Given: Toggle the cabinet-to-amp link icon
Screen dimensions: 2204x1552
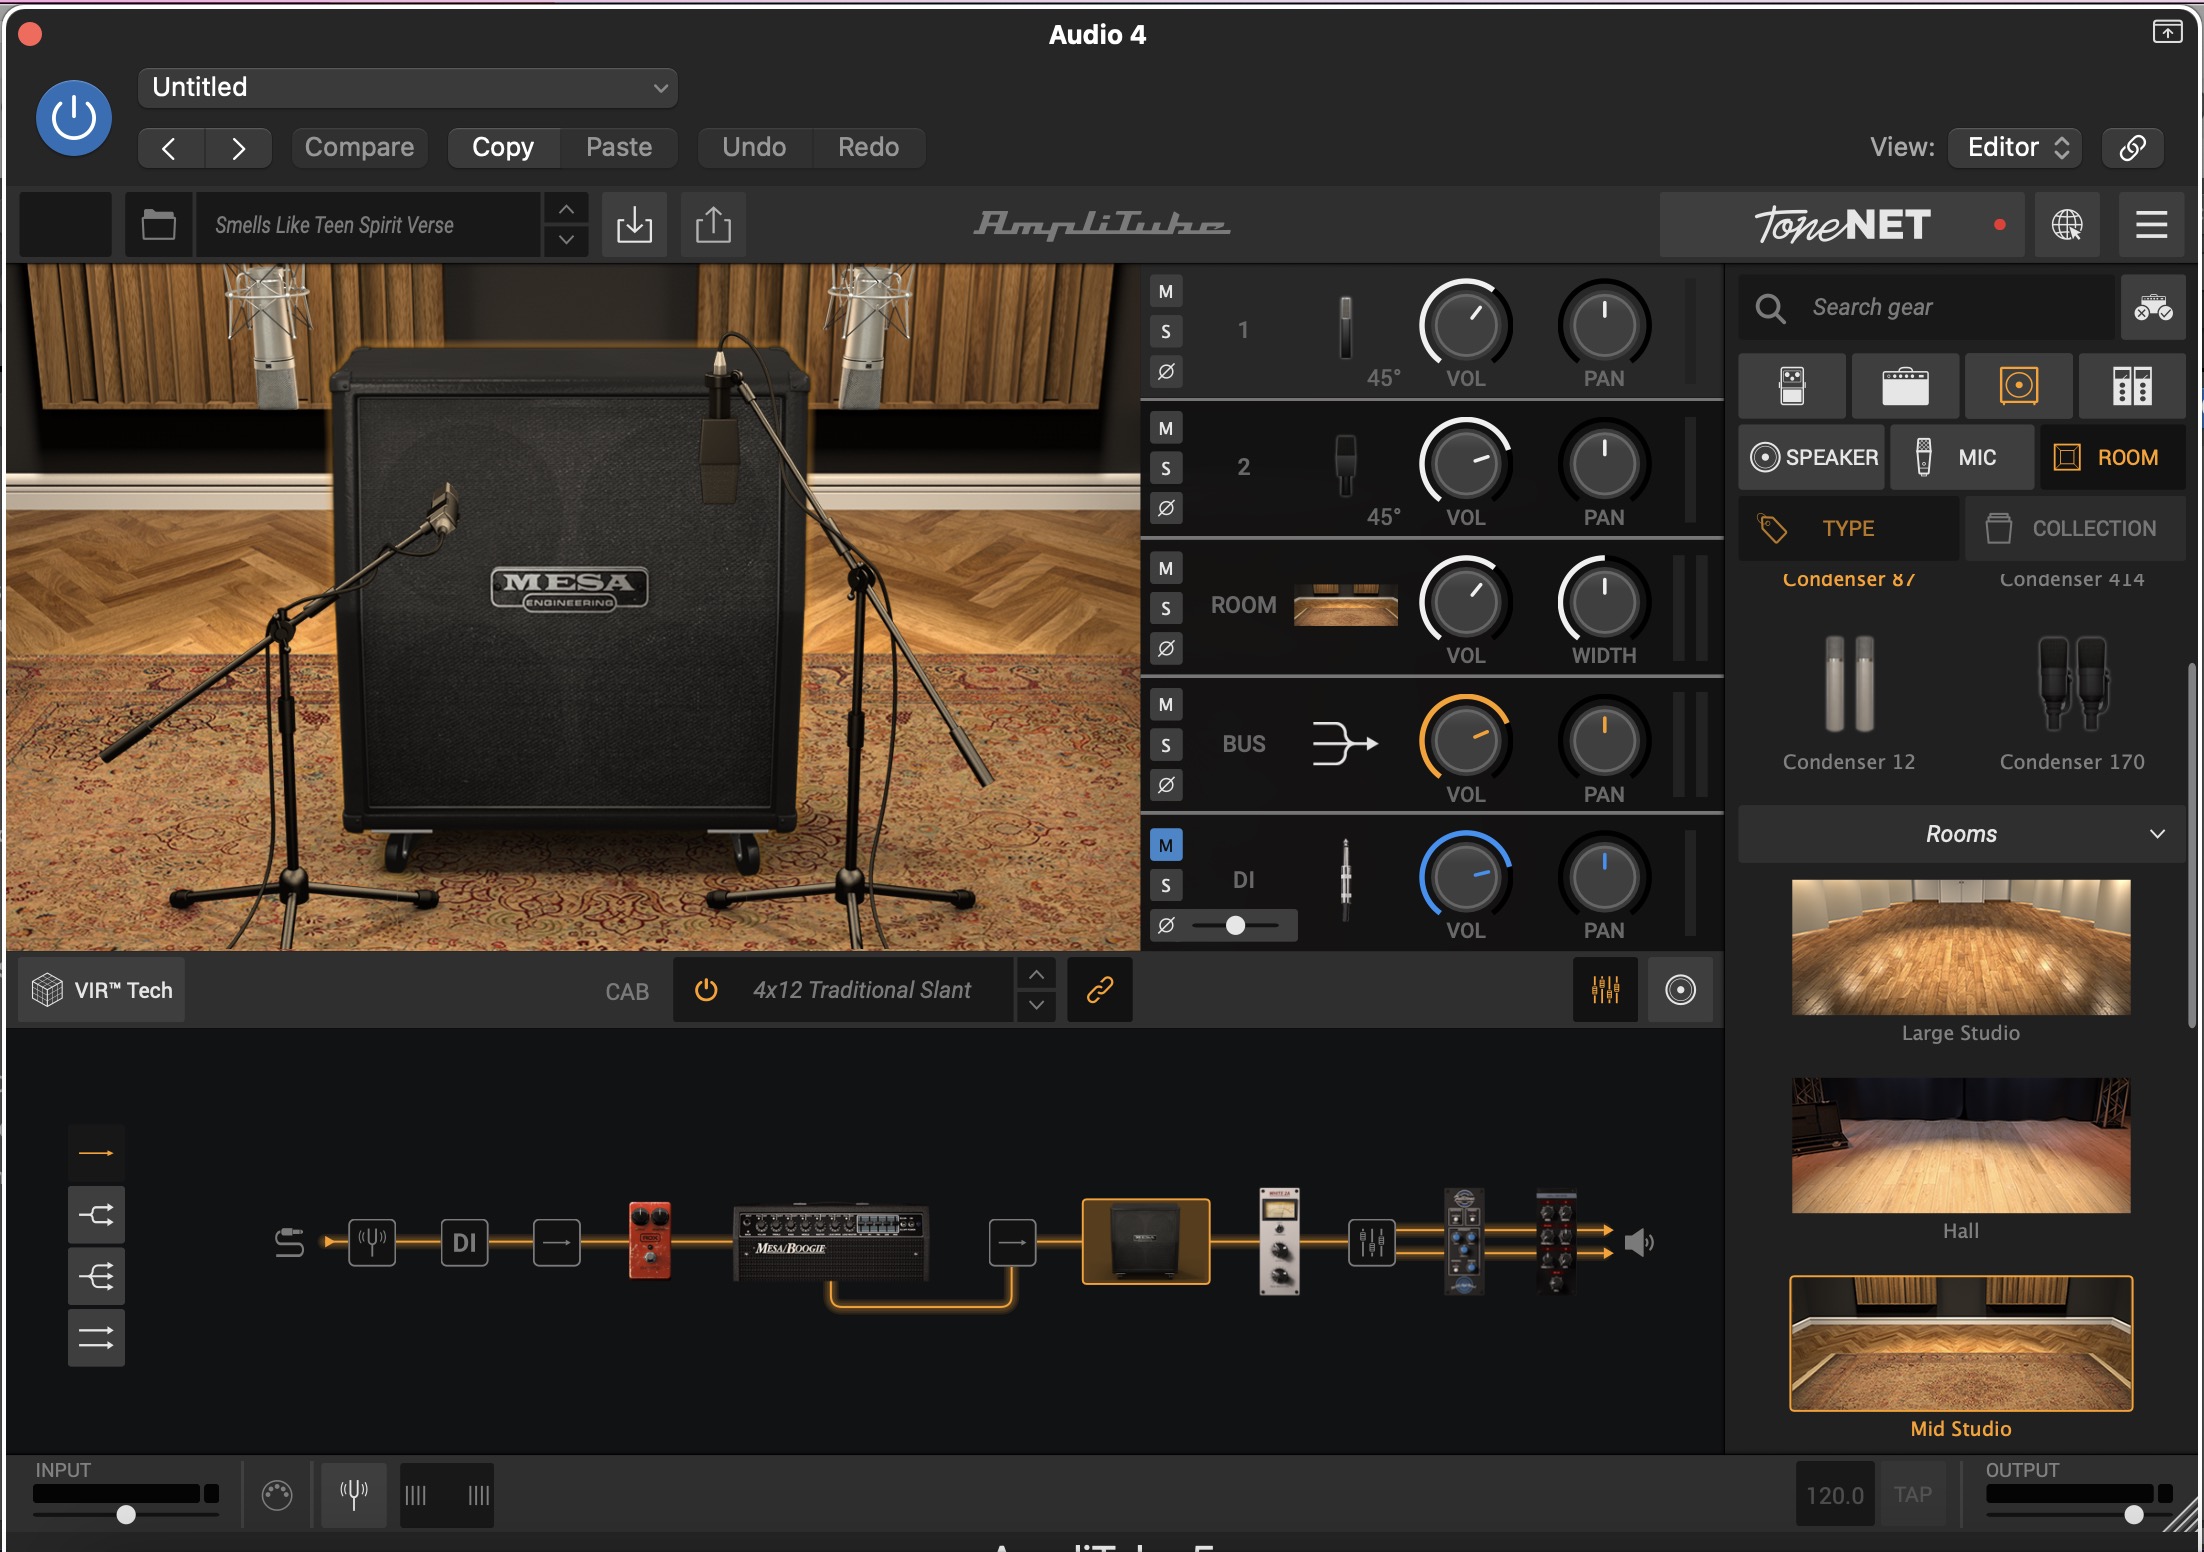Looking at the screenshot, I should tap(1100, 990).
